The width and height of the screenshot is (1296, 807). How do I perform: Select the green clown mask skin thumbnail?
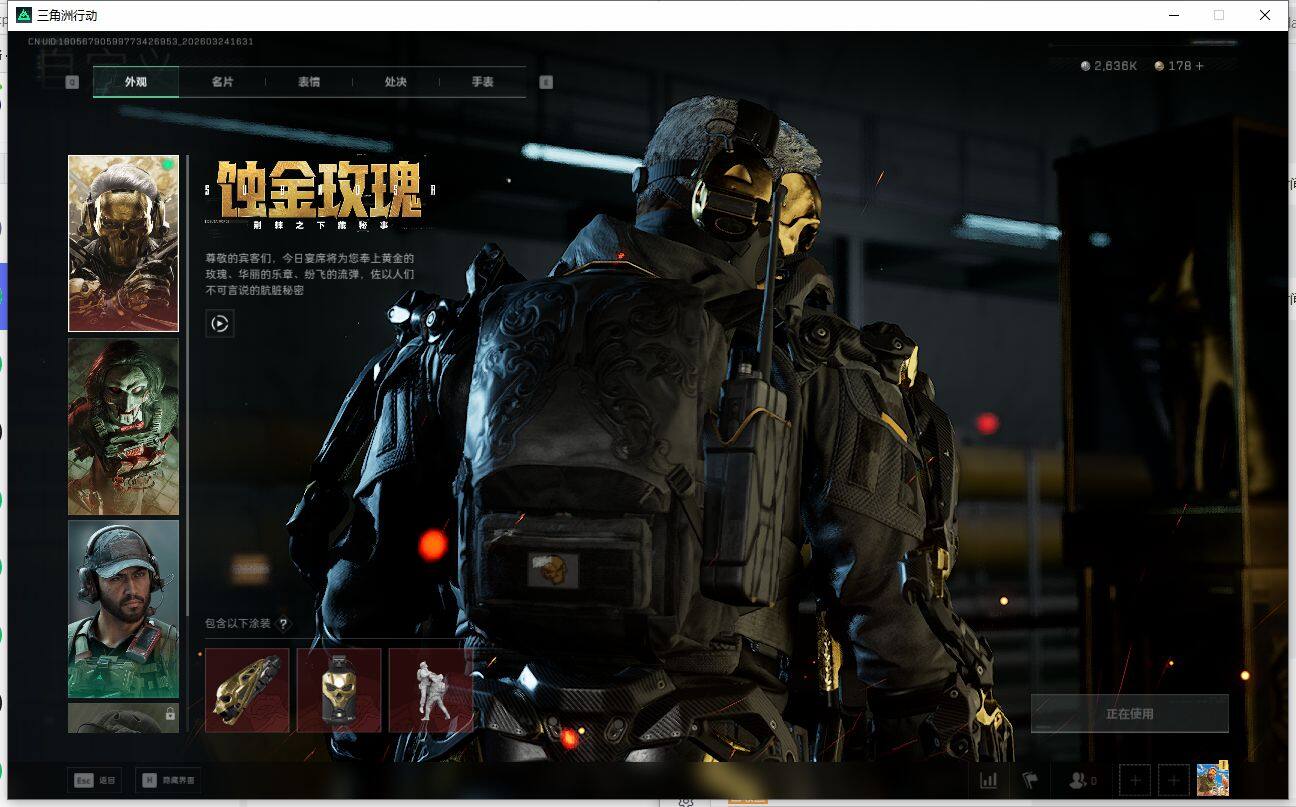[x=123, y=426]
